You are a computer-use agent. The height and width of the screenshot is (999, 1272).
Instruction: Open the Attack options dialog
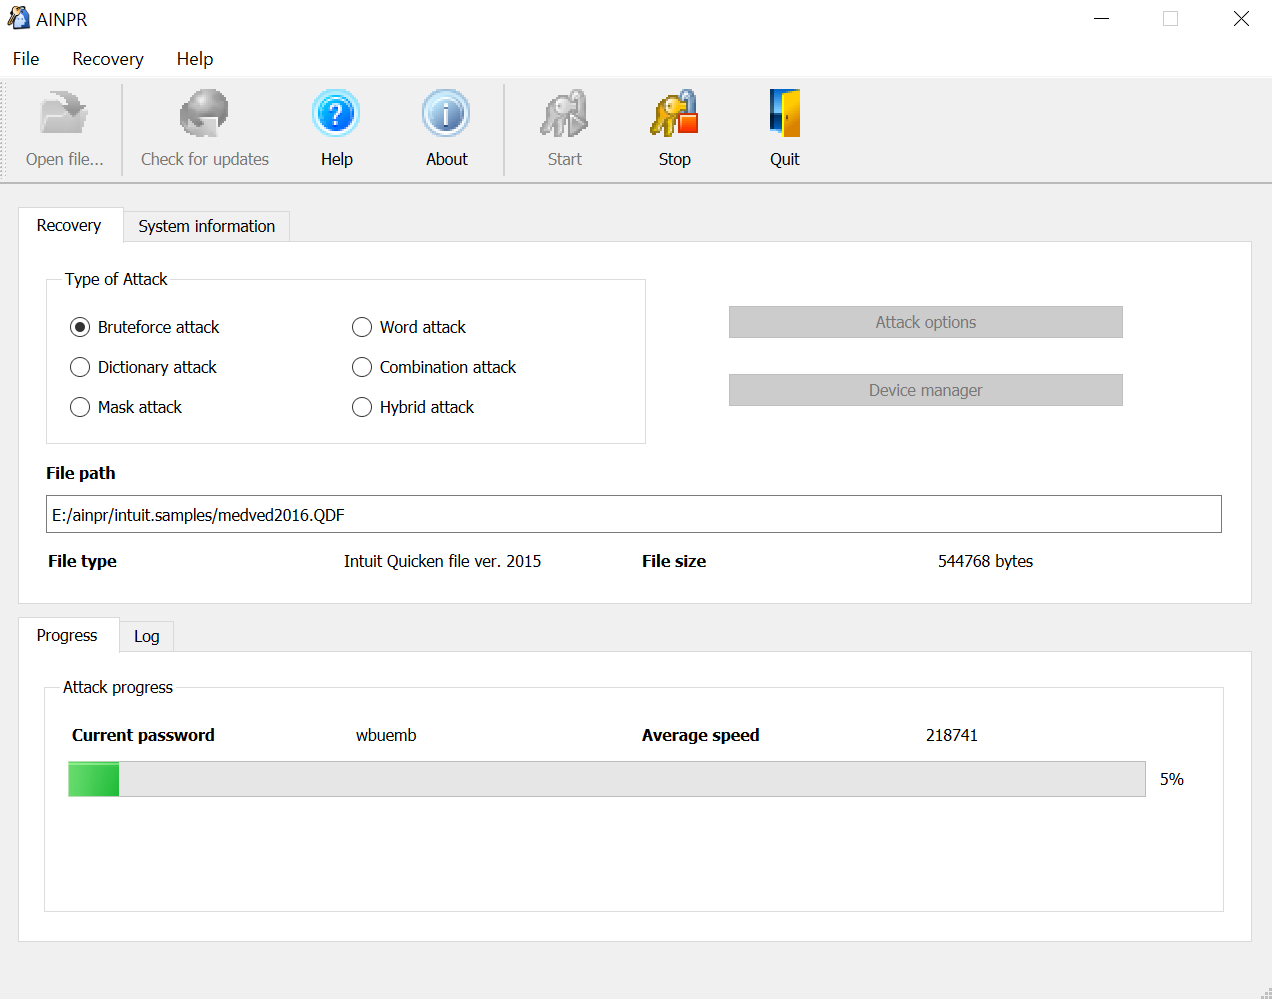[x=925, y=322]
